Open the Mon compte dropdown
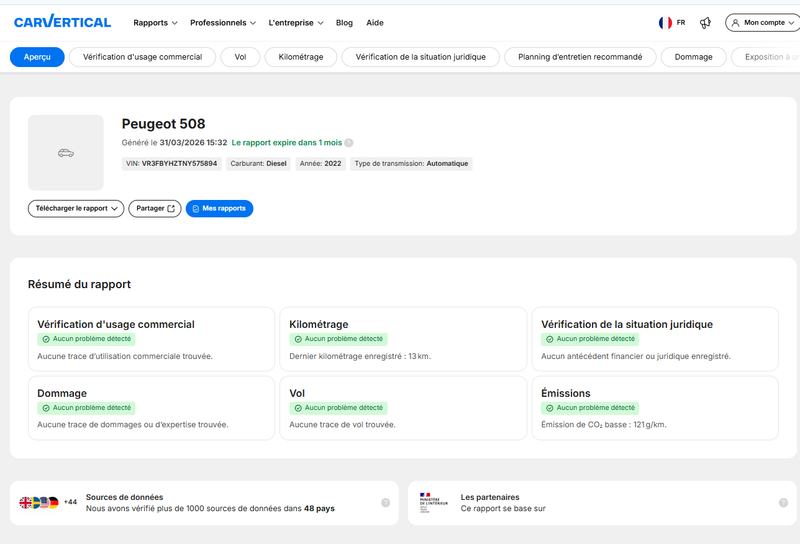 point(762,23)
